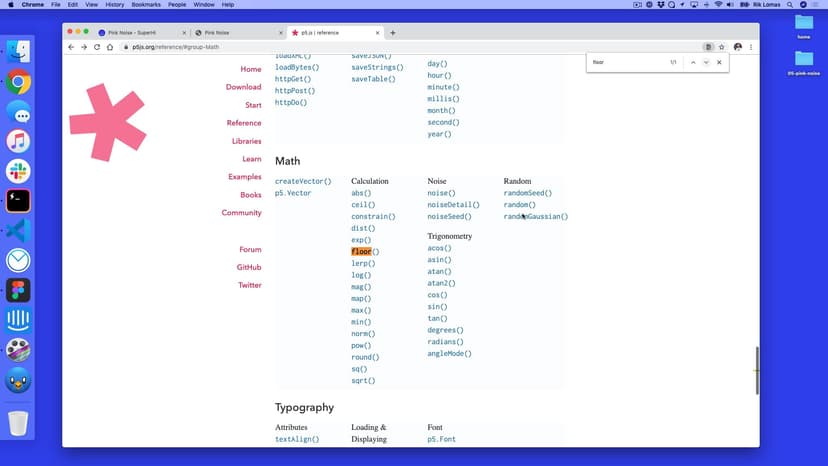Bookmark this page with the star icon
The height and width of the screenshot is (466, 828).
click(x=721, y=47)
